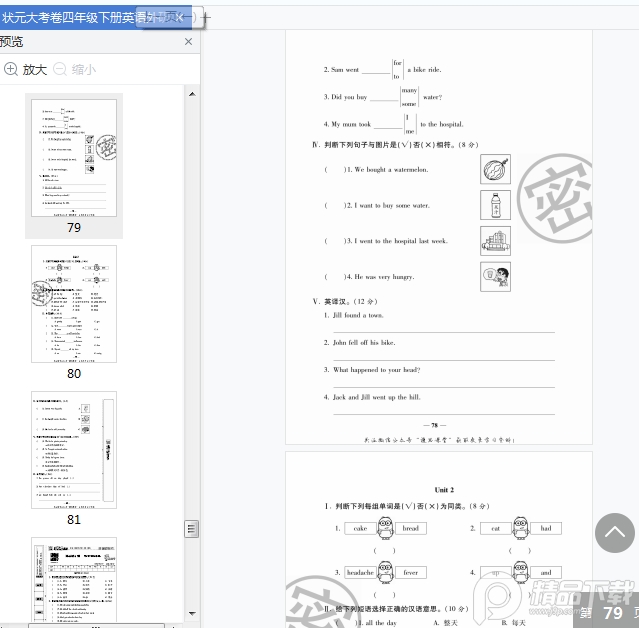Click 'What happened to your head?' text
Viewport: 639px width, 628px height.
pos(376,370)
